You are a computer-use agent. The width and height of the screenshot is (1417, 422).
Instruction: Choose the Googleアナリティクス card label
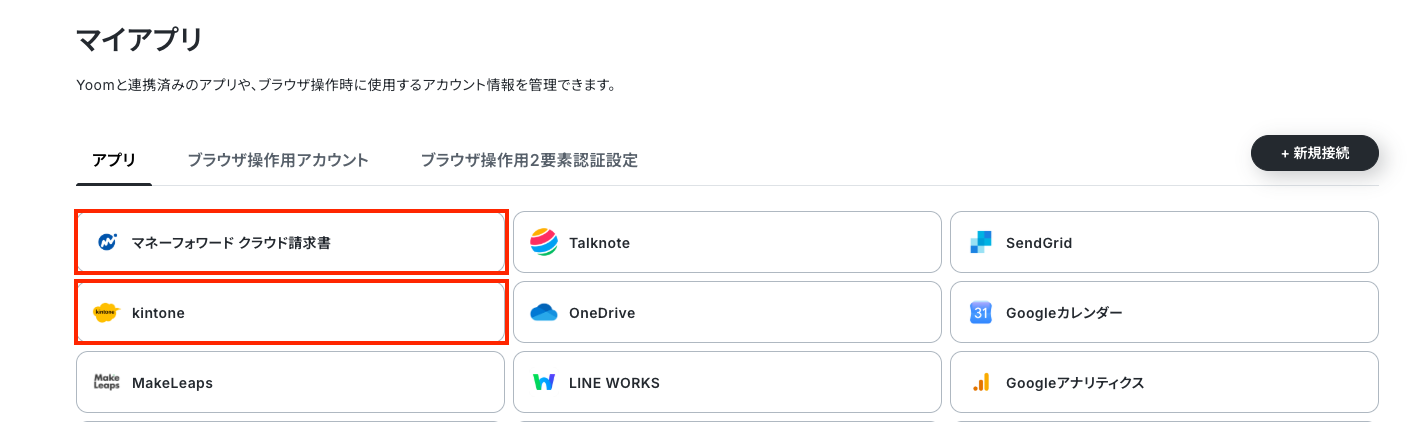tap(1075, 383)
